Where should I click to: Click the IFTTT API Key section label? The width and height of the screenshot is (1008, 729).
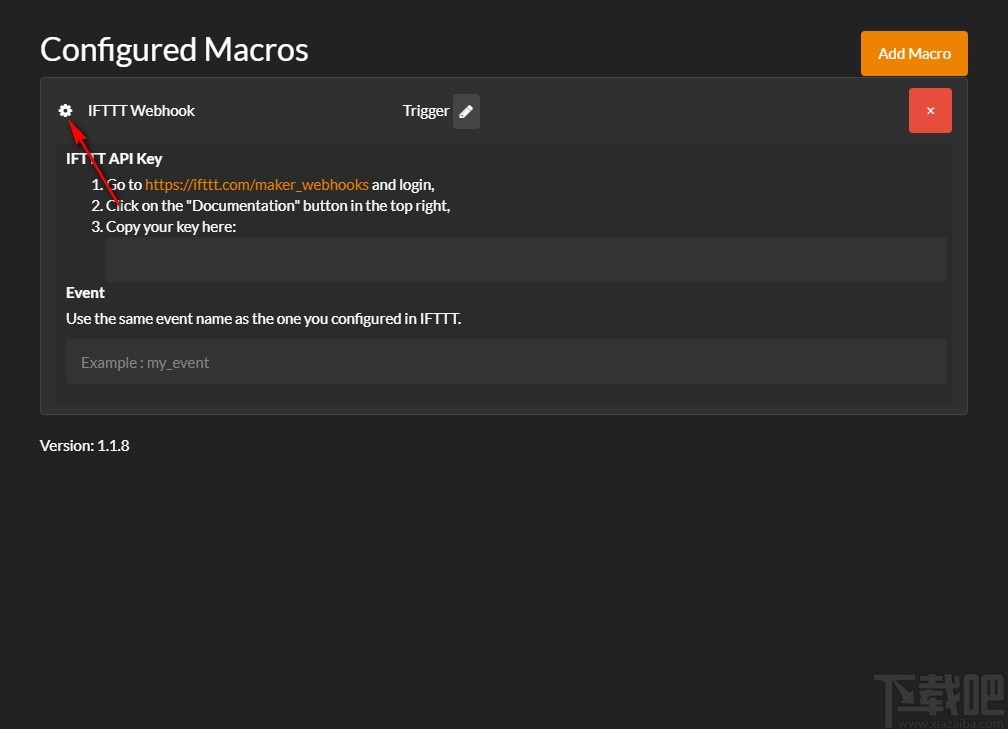[x=114, y=158]
